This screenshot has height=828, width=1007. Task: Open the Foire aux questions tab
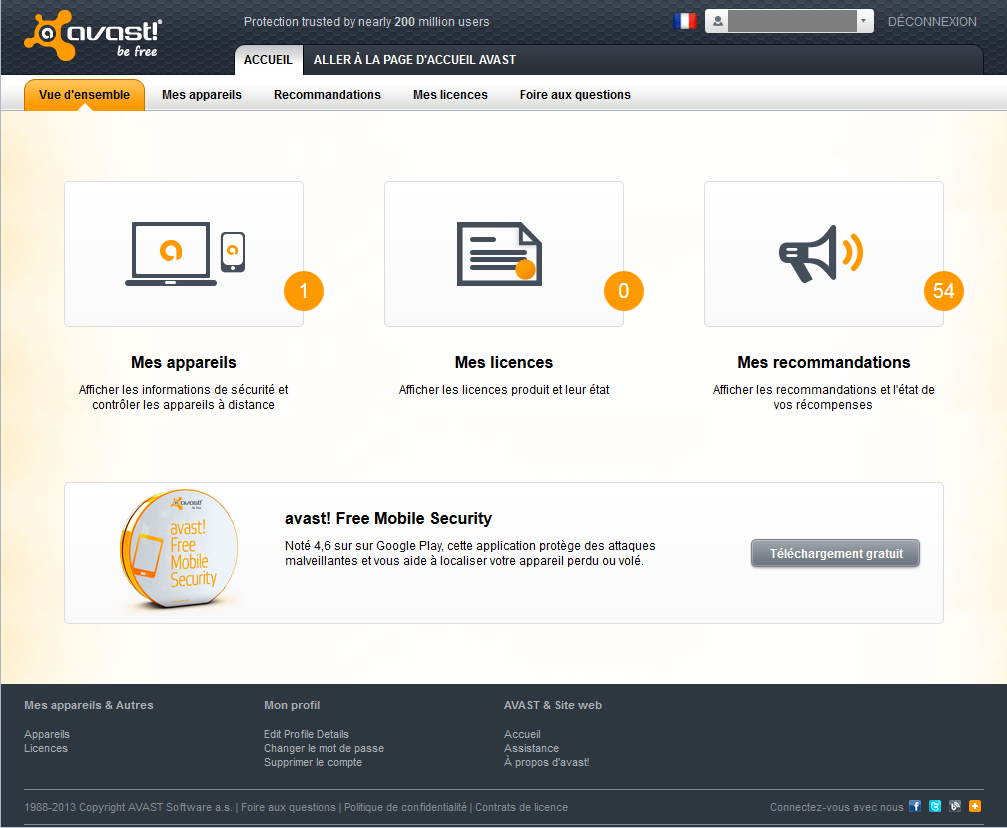pos(575,95)
